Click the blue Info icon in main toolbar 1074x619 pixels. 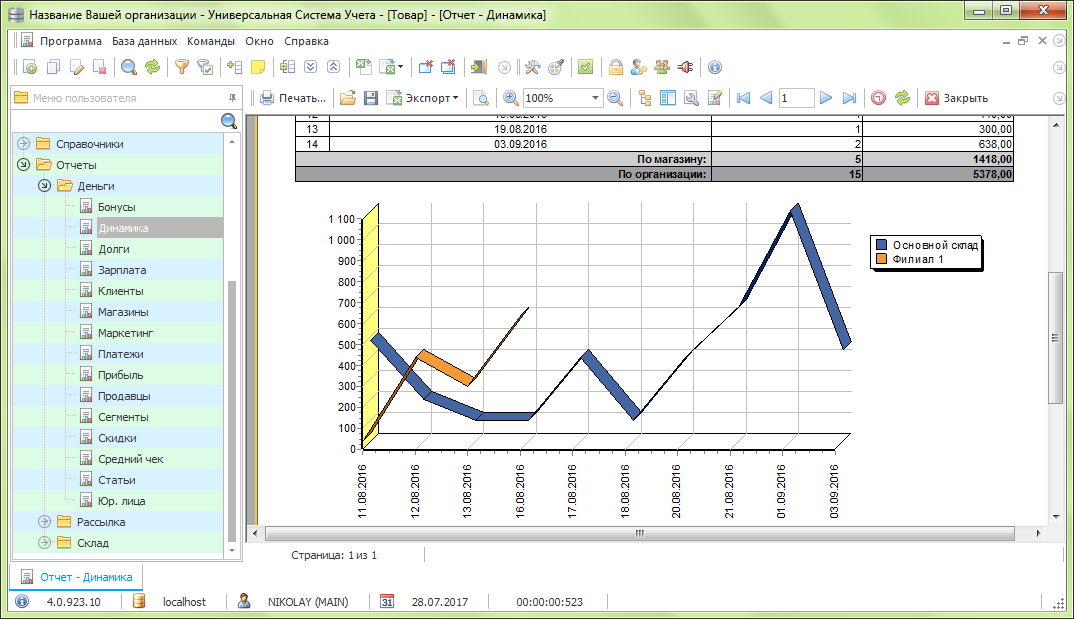point(714,67)
